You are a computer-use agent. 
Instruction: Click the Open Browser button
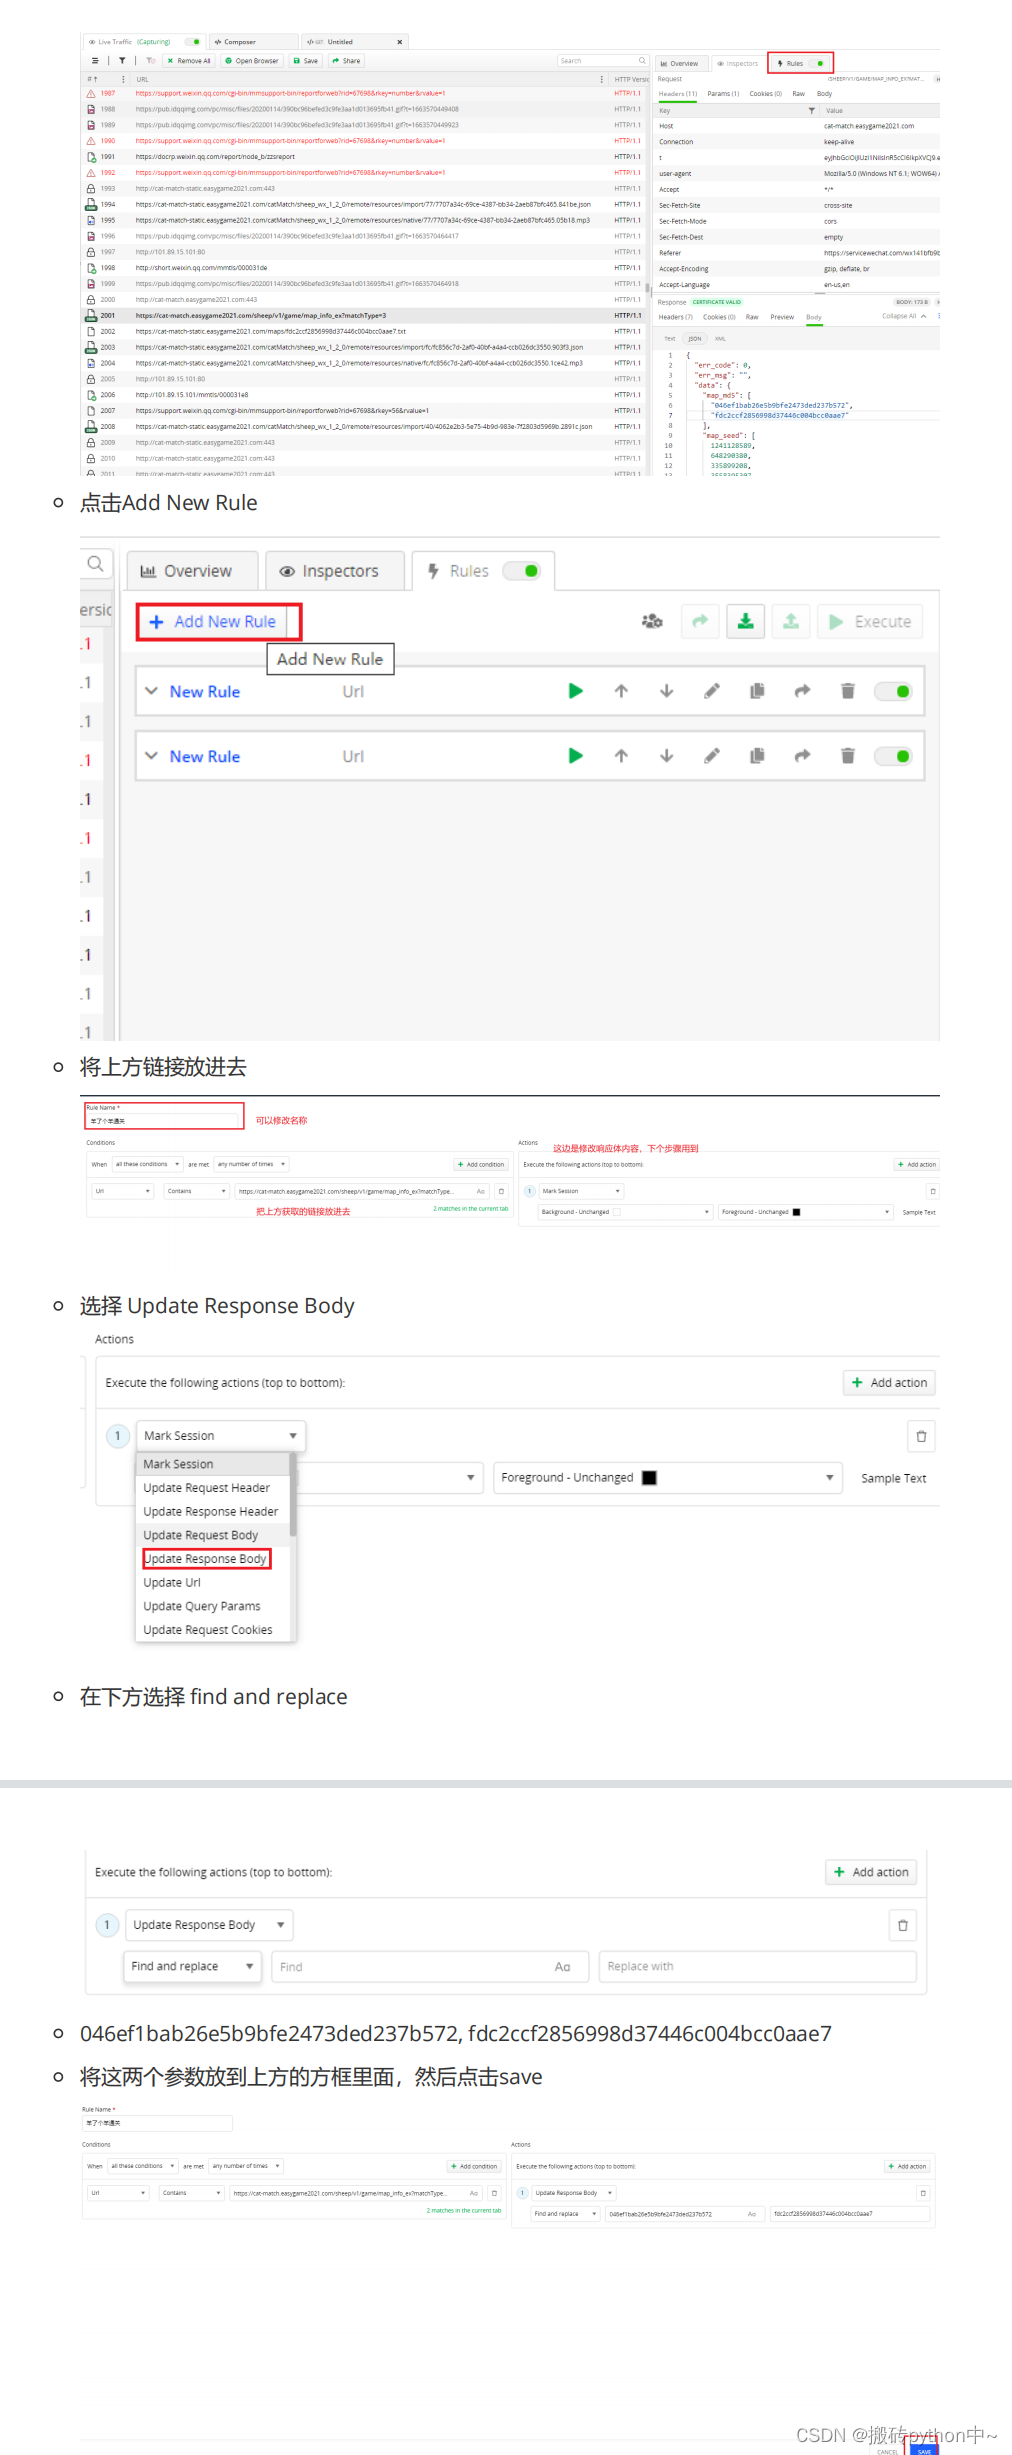[252, 61]
